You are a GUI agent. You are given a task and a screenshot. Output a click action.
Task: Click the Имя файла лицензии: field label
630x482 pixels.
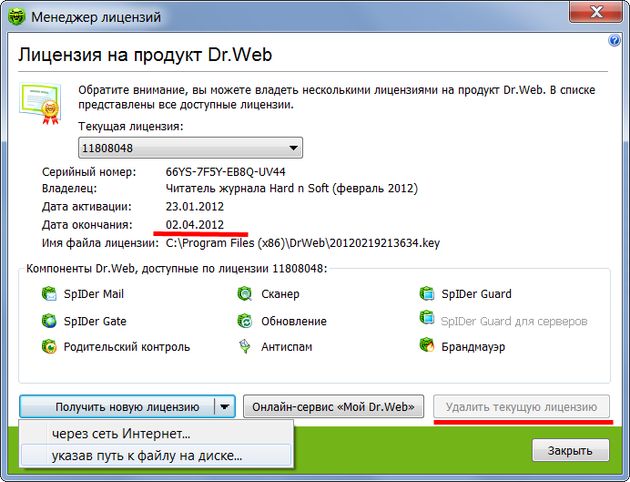point(100,243)
